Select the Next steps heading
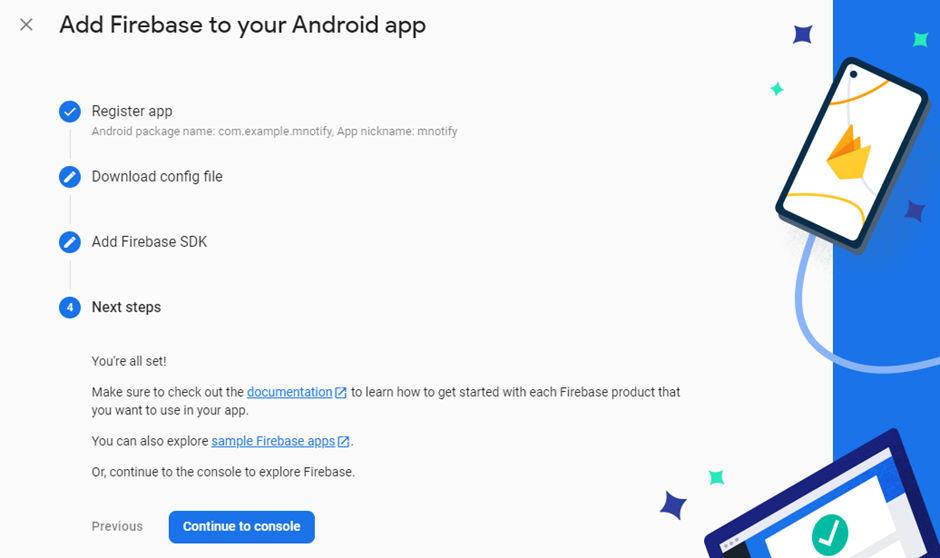This screenshot has height=558, width=940. [126, 307]
